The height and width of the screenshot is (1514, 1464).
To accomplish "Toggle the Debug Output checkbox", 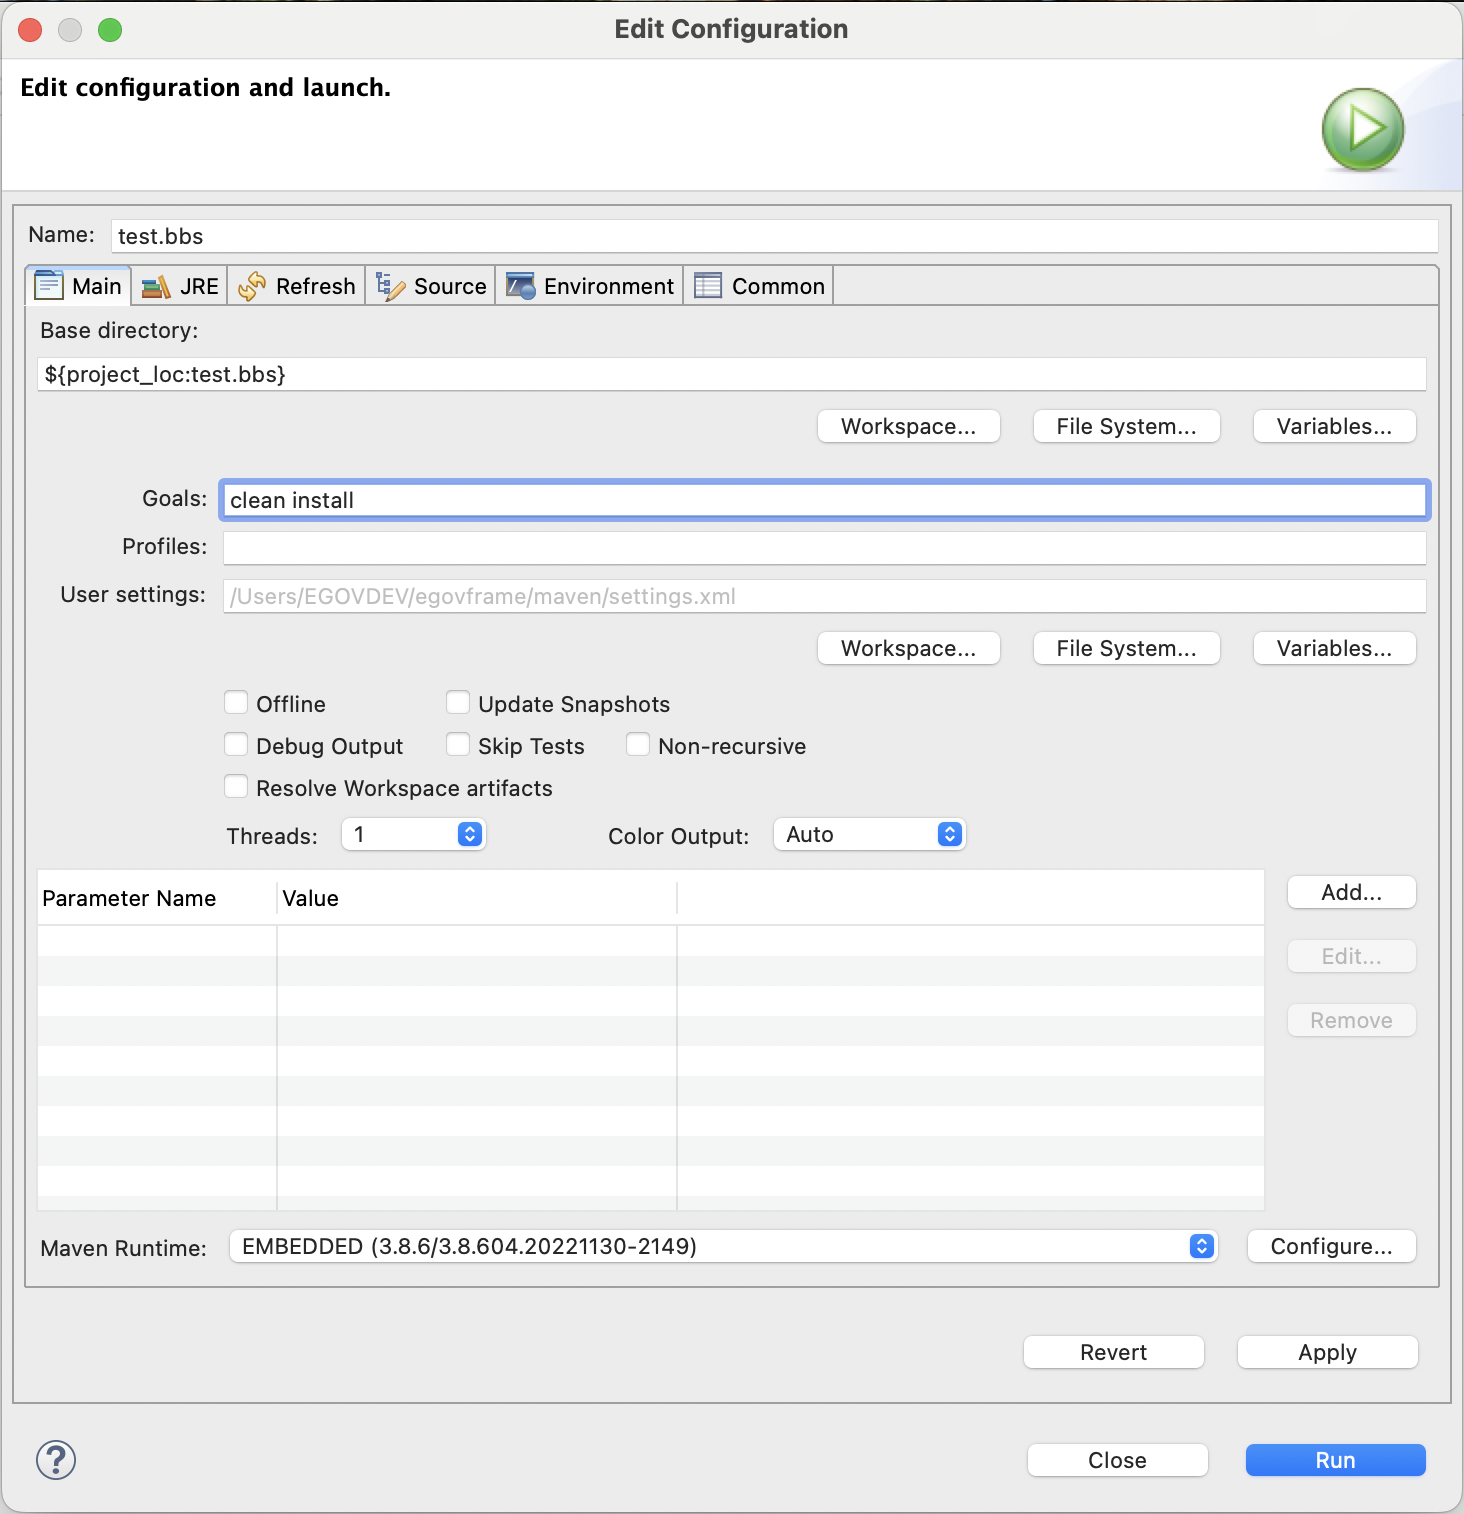I will 237,745.
